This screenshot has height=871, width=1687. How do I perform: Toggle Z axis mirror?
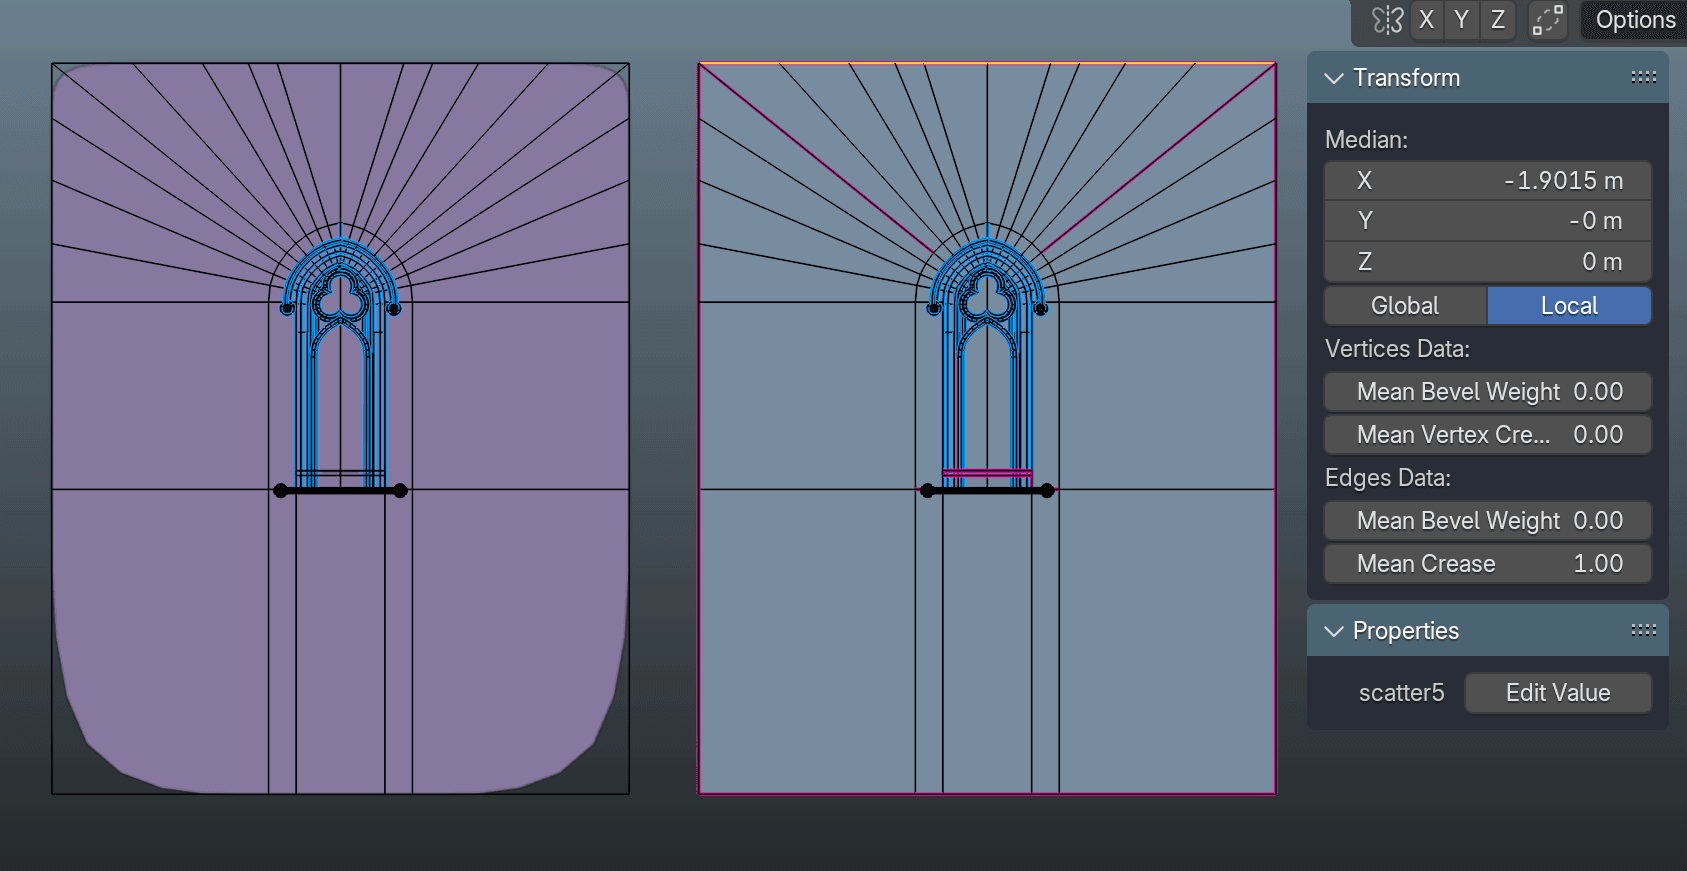(x=1498, y=20)
